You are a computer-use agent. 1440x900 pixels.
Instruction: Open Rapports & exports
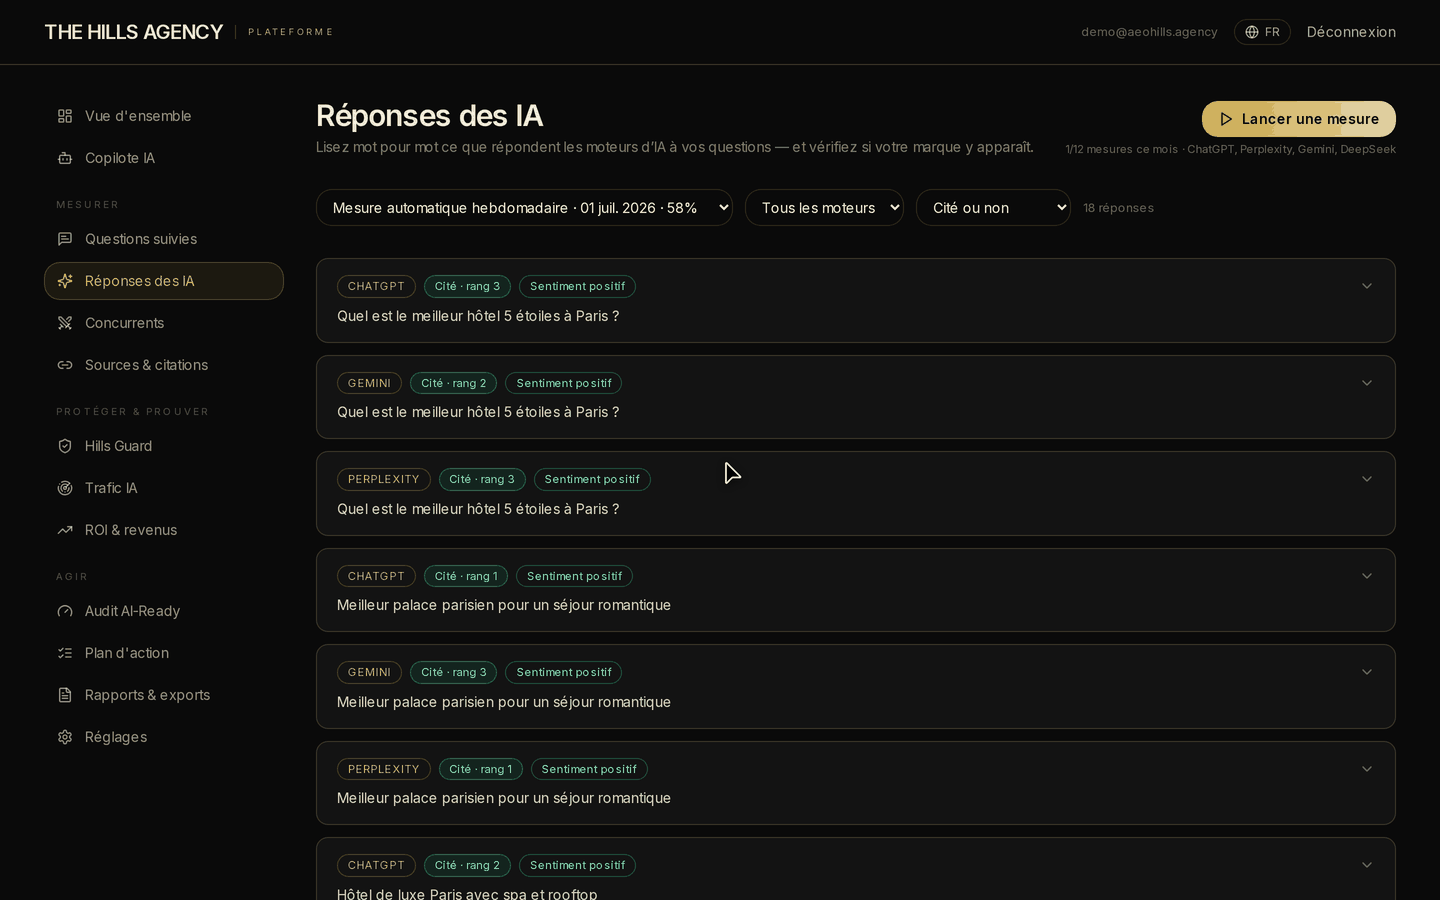[164, 695]
